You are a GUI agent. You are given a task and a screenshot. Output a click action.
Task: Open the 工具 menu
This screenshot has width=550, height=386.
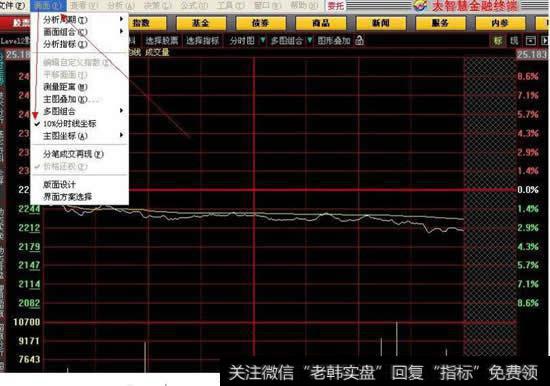click(x=231, y=5)
